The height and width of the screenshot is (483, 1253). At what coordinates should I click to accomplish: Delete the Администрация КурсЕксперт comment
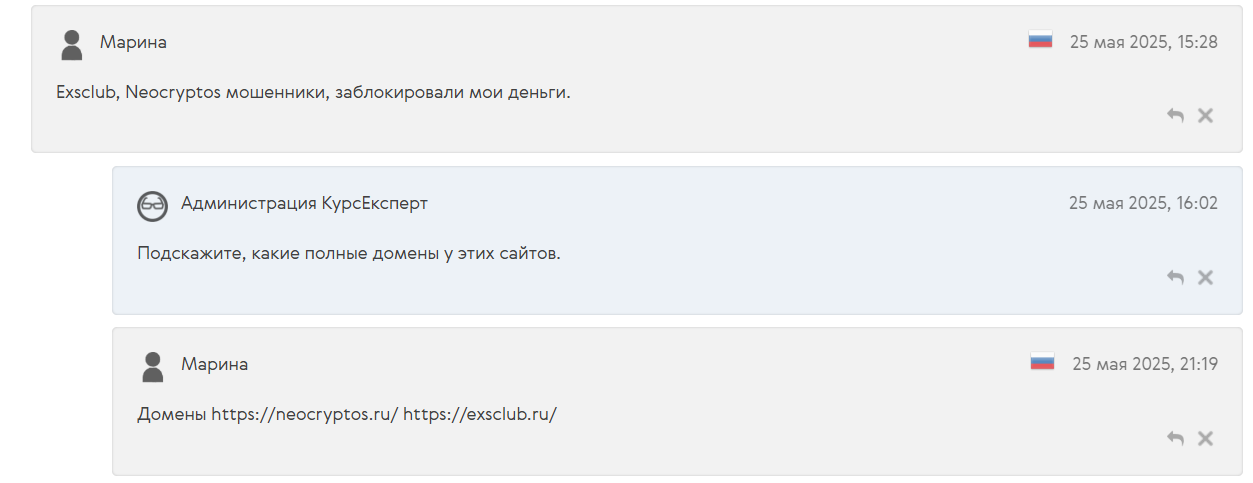[1205, 277]
